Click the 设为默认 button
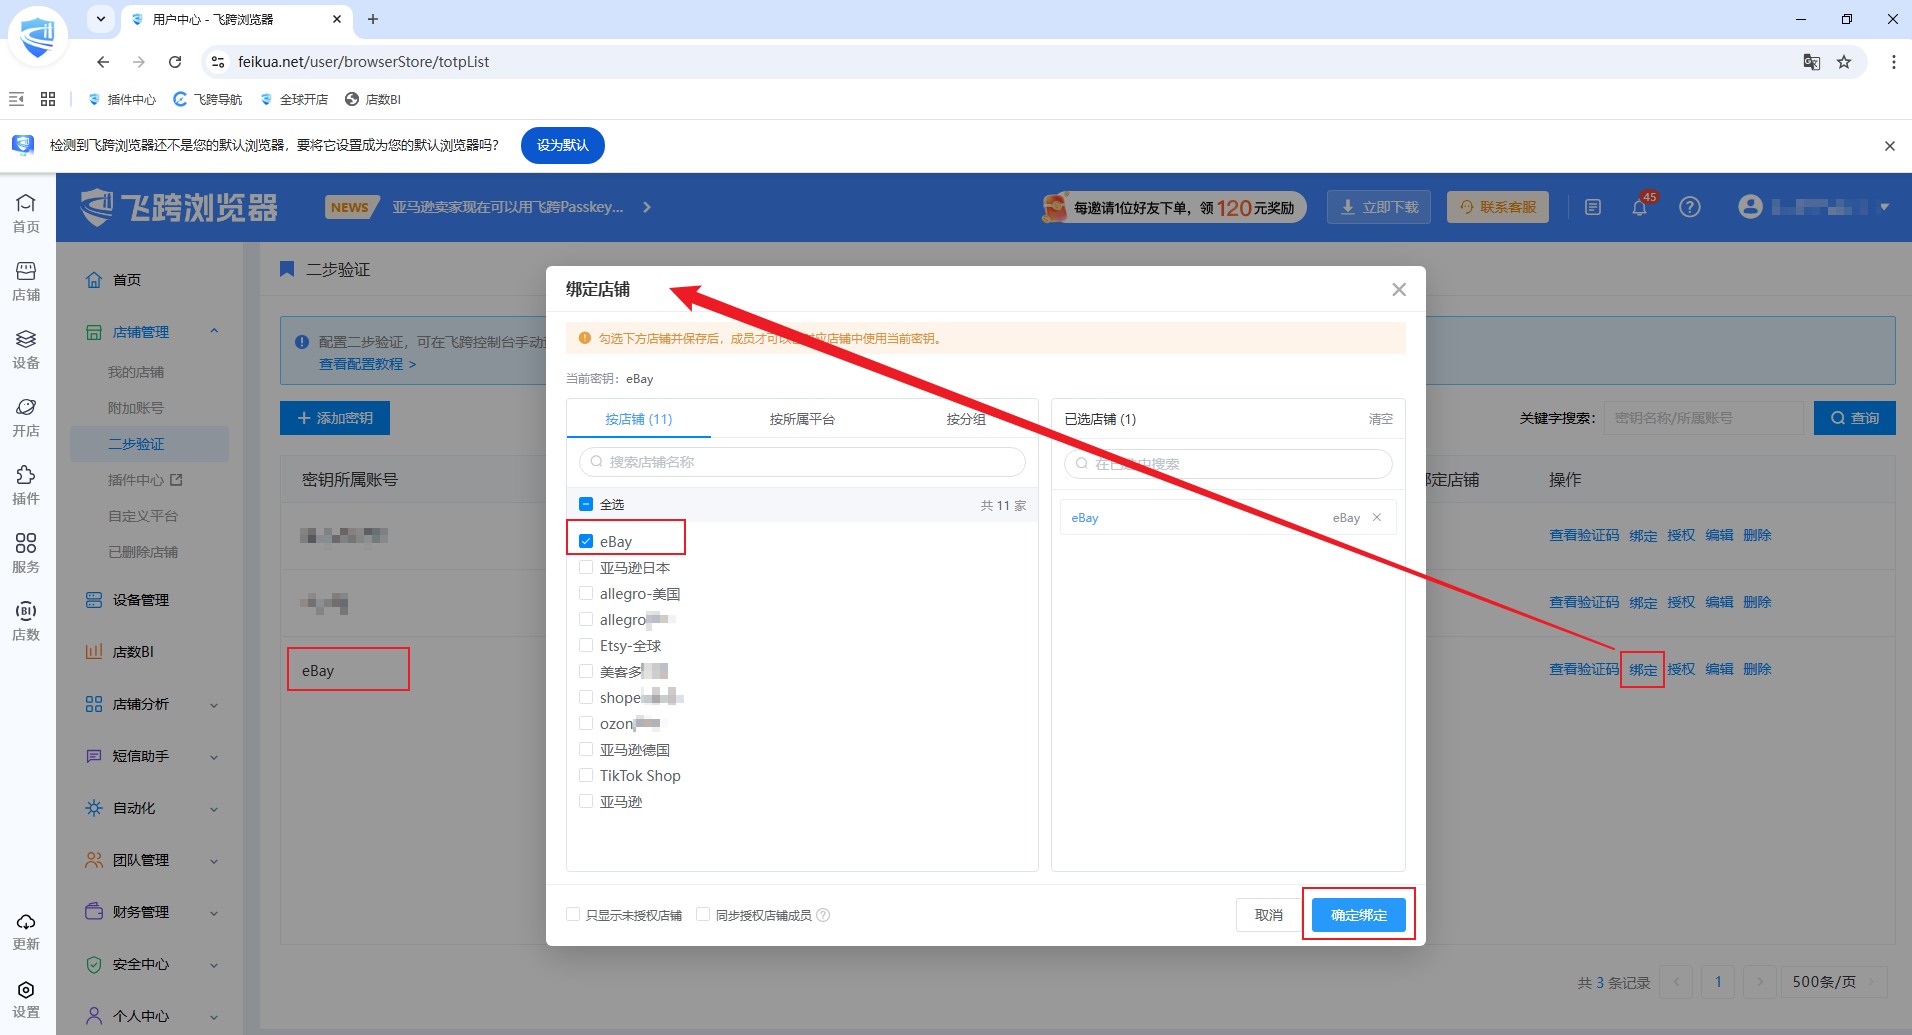Viewport: 1912px width, 1035px height. click(x=563, y=145)
